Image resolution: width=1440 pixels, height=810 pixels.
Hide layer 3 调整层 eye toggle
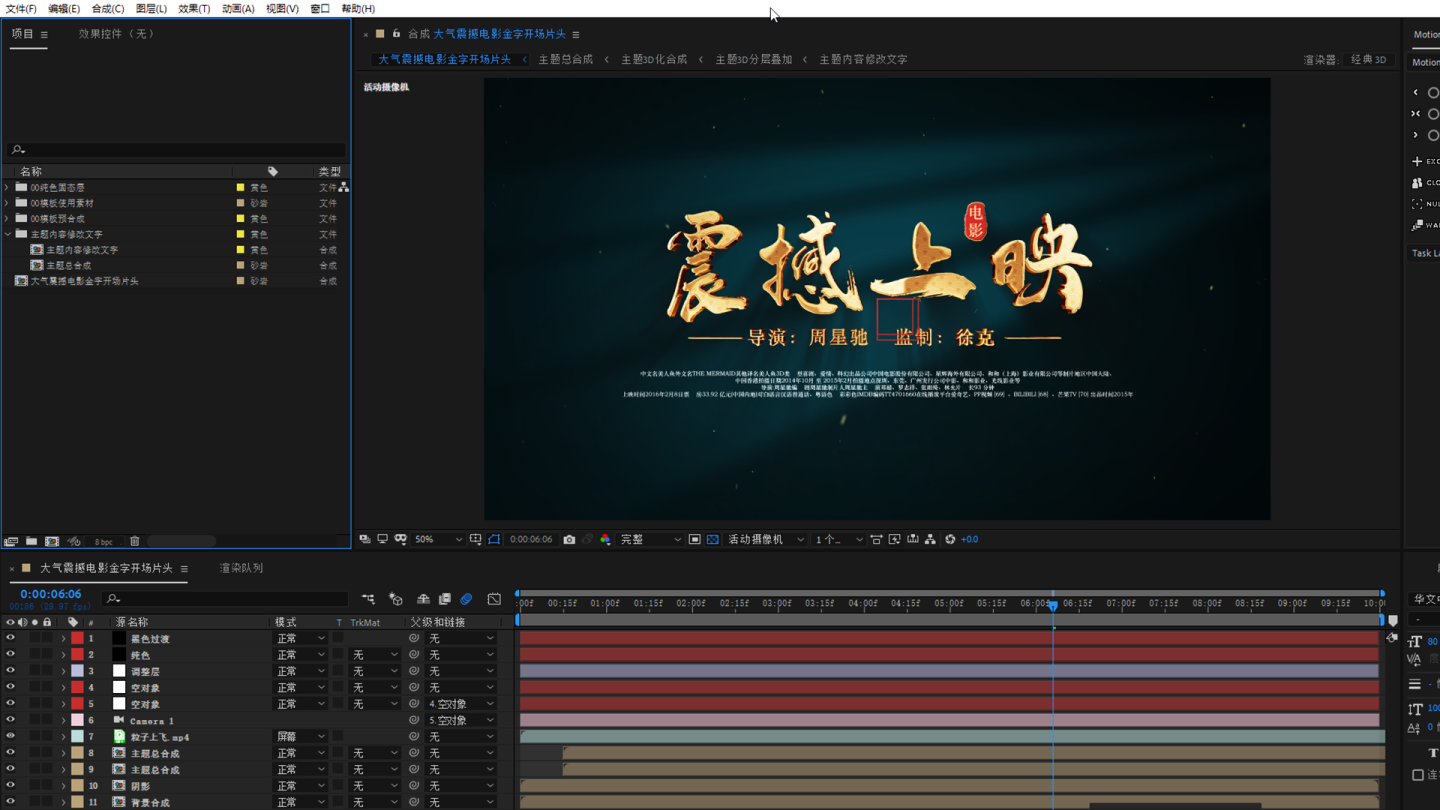pos(11,671)
